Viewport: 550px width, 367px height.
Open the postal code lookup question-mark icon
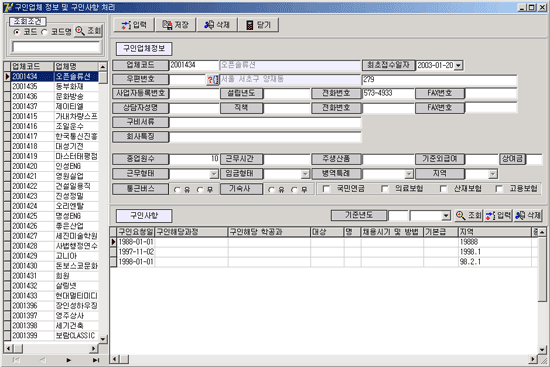pyautogui.click(x=213, y=80)
